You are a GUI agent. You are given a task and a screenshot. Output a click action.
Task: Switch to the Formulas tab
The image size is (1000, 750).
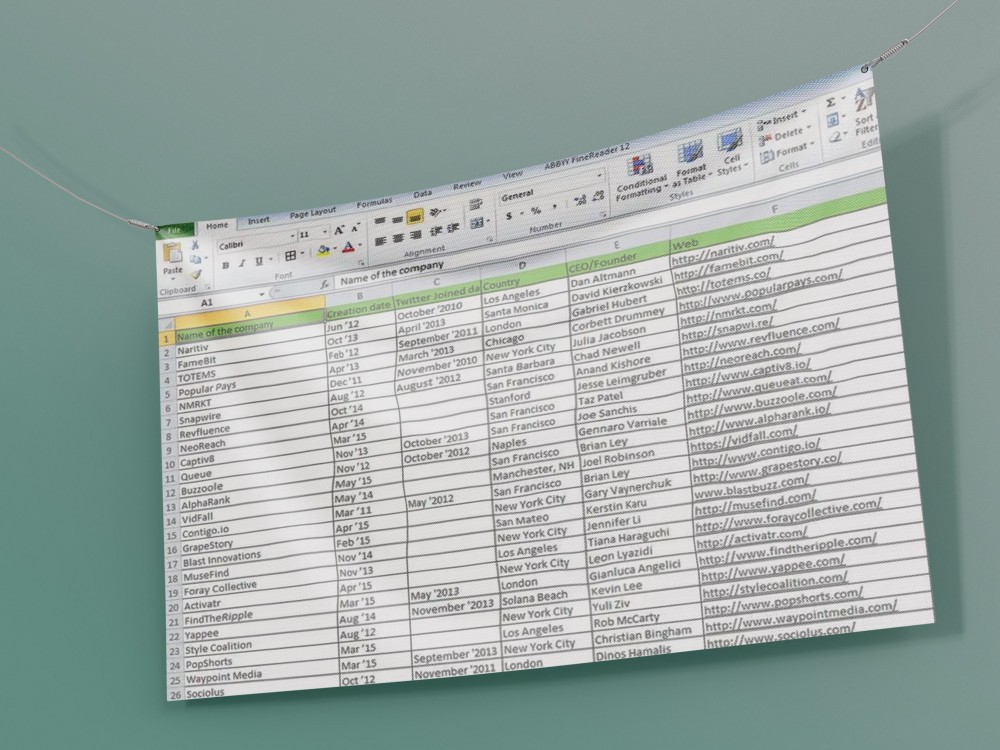(x=374, y=203)
